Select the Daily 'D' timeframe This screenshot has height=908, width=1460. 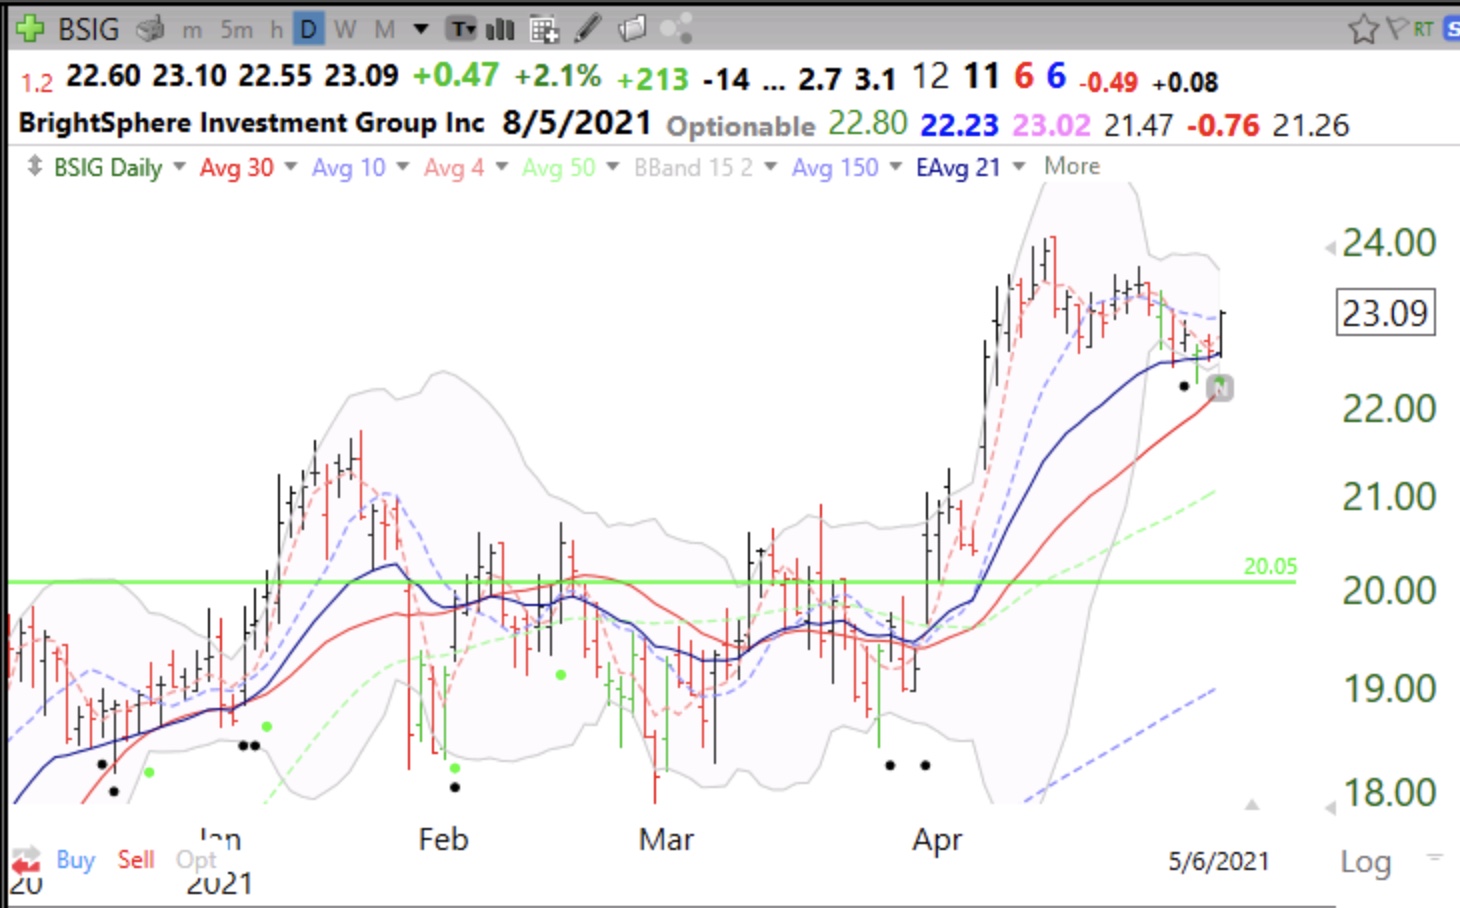[x=308, y=30]
